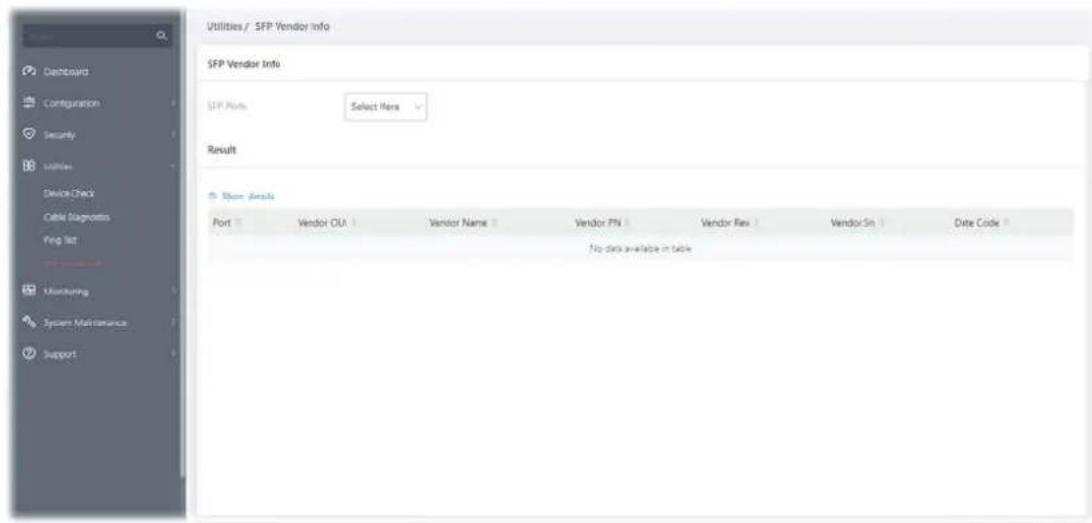Click the icon beside Show details
This screenshot has height=523, width=1092.
212,196
